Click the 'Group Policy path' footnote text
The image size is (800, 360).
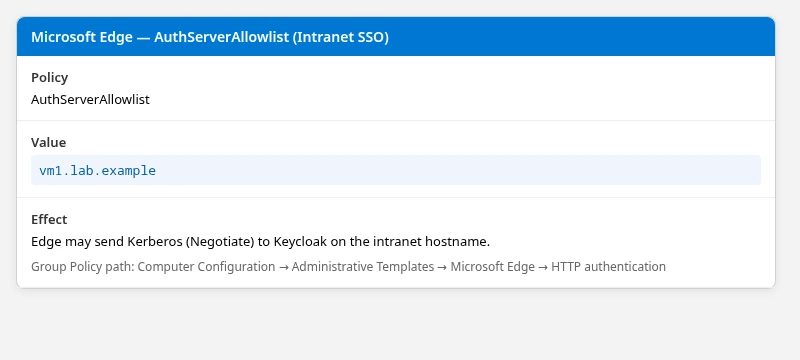(348, 267)
